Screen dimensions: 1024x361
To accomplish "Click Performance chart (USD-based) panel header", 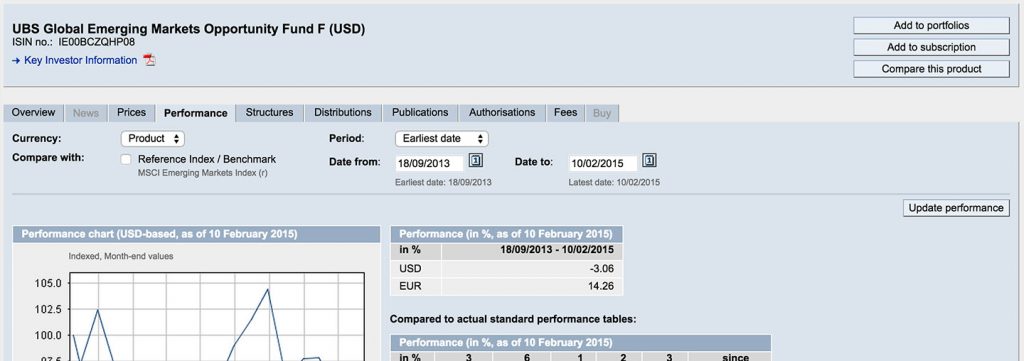I will [x=197, y=234].
